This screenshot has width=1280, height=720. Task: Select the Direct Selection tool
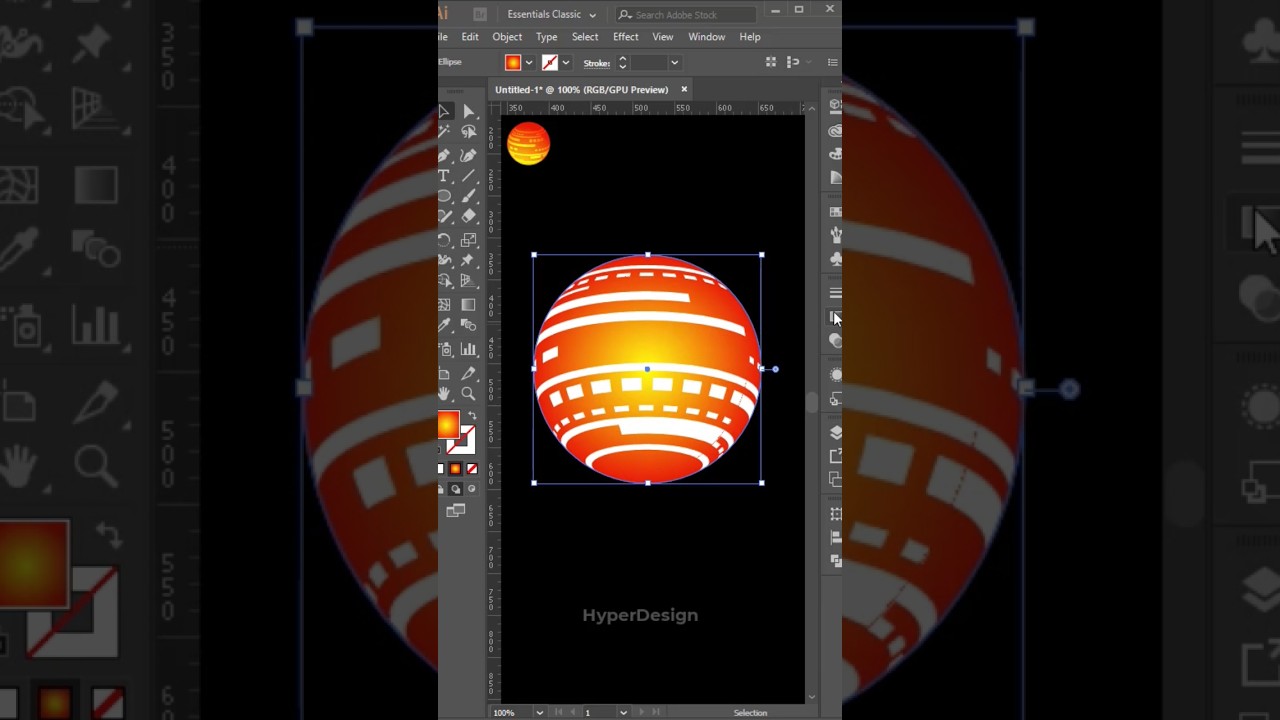(468, 111)
